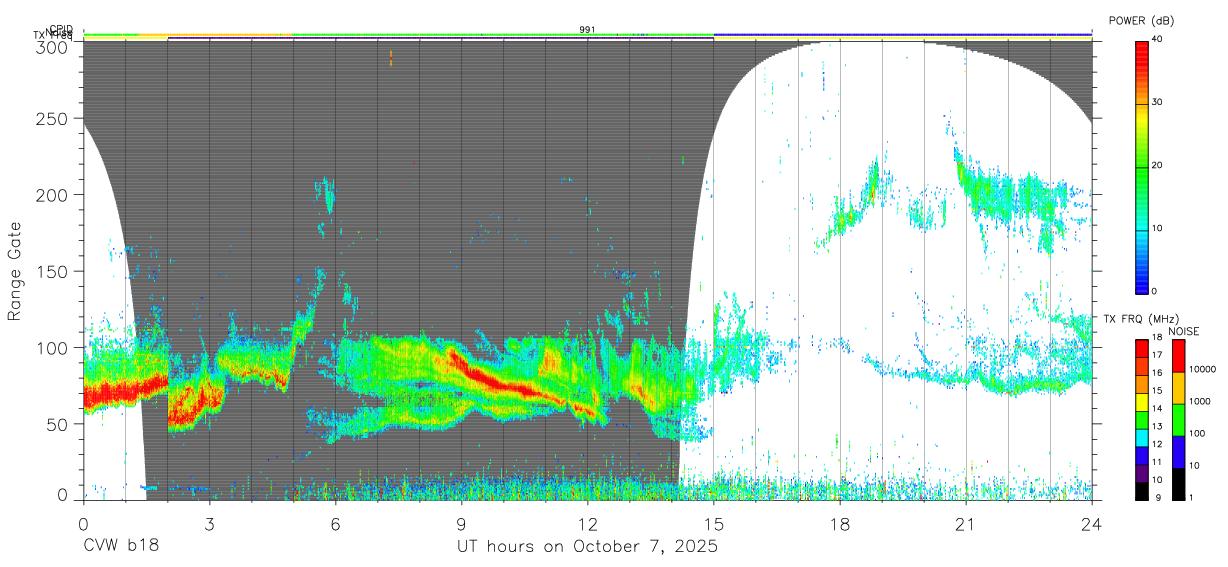Click the 'Range Gate' y-axis label
Screen dimensions: 1228x567
pos(15,271)
